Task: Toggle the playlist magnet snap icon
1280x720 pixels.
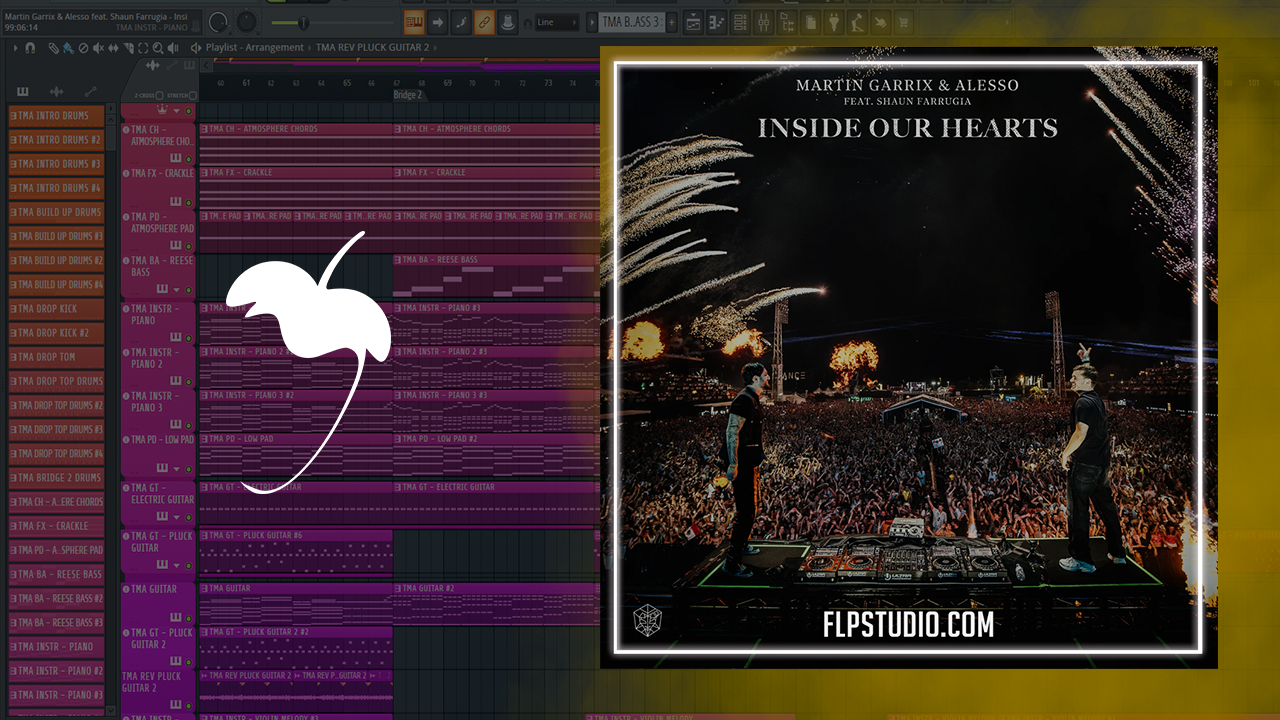Action: point(30,48)
